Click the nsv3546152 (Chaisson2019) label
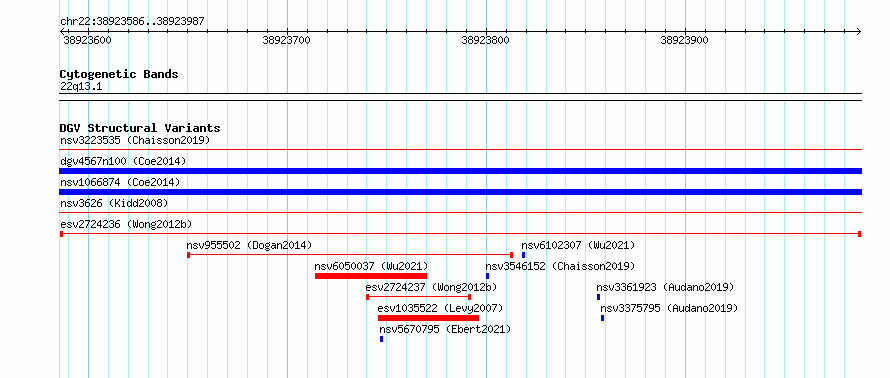 tap(560, 266)
